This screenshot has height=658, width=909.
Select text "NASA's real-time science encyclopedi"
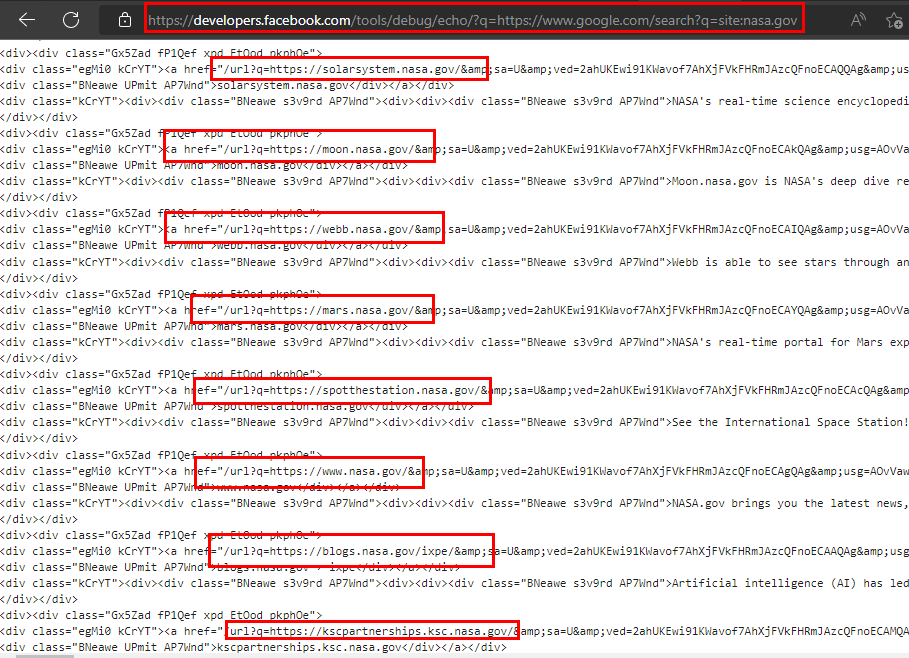pyautogui.click(x=790, y=101)
